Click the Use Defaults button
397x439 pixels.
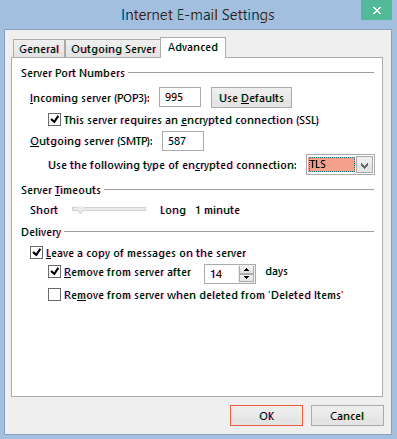tap(251, 98)
